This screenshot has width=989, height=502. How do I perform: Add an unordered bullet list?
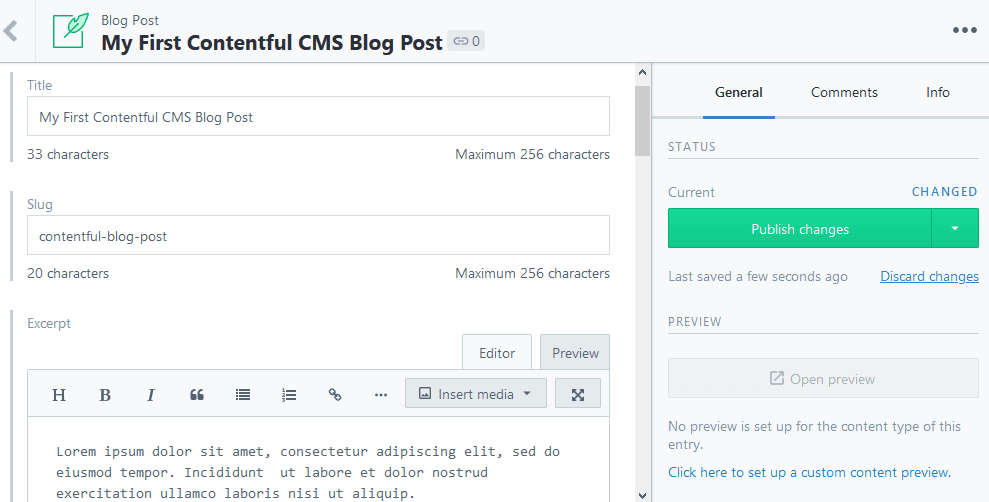[x=243, y=395]
